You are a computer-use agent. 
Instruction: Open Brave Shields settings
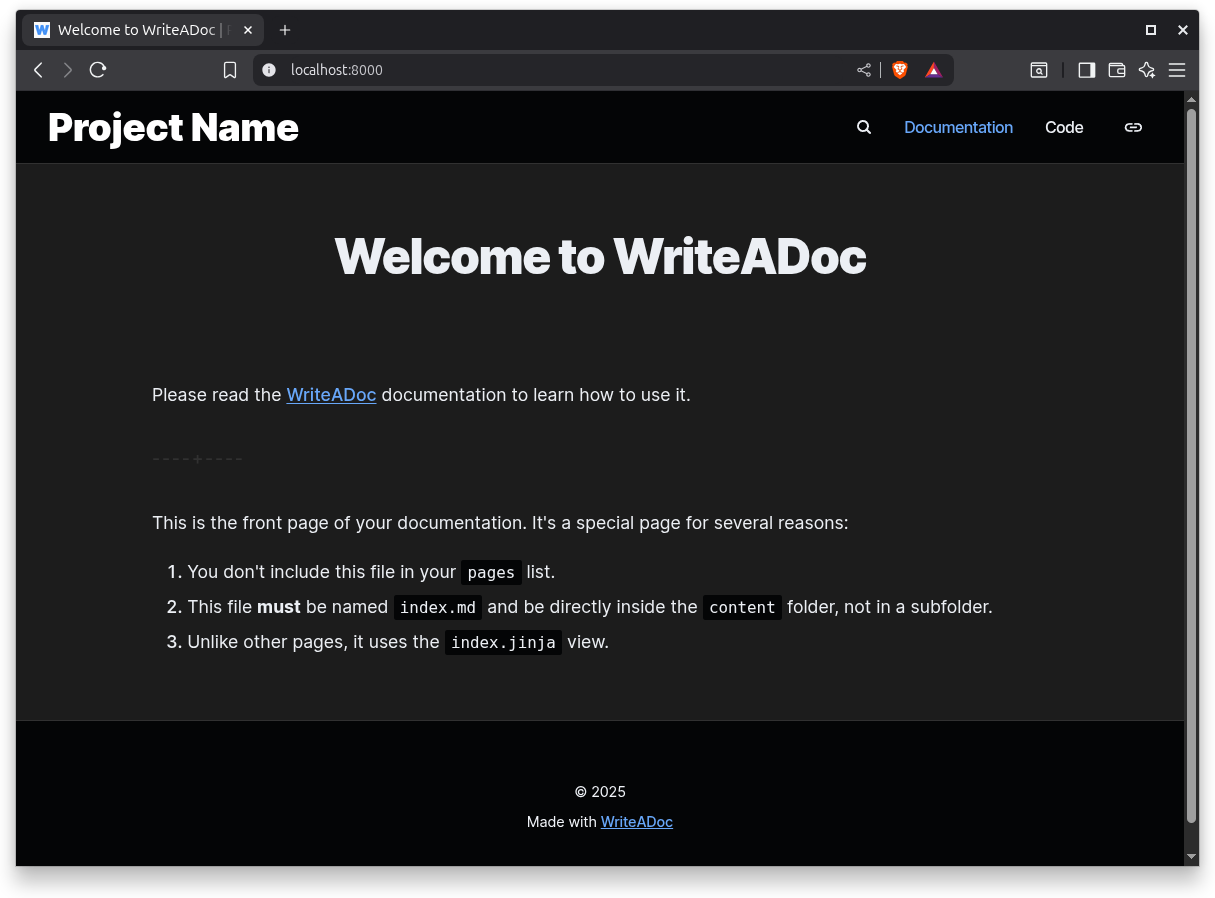[899, 70]
